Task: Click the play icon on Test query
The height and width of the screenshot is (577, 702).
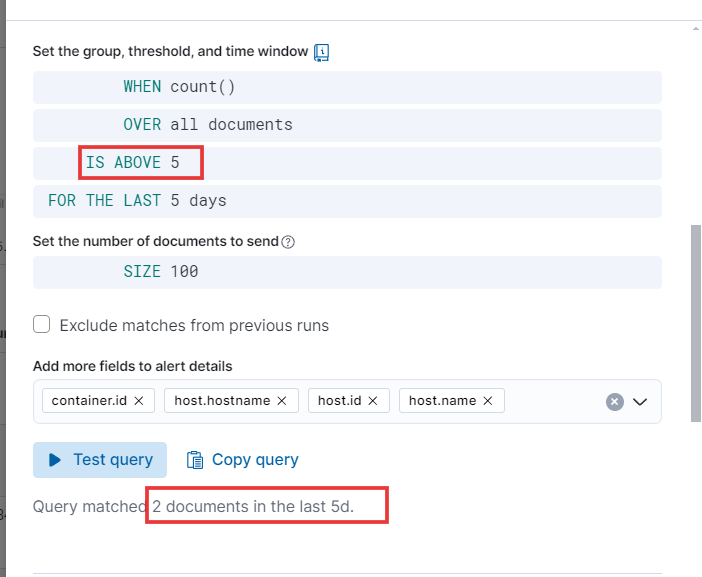Action: (x=55, y=460)
